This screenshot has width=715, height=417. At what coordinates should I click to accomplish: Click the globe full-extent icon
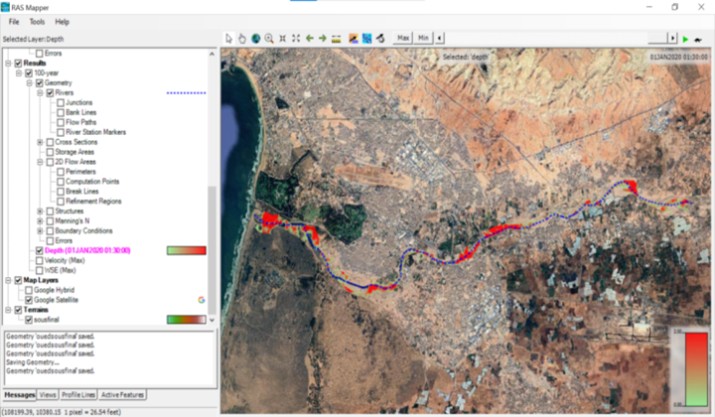256,39
